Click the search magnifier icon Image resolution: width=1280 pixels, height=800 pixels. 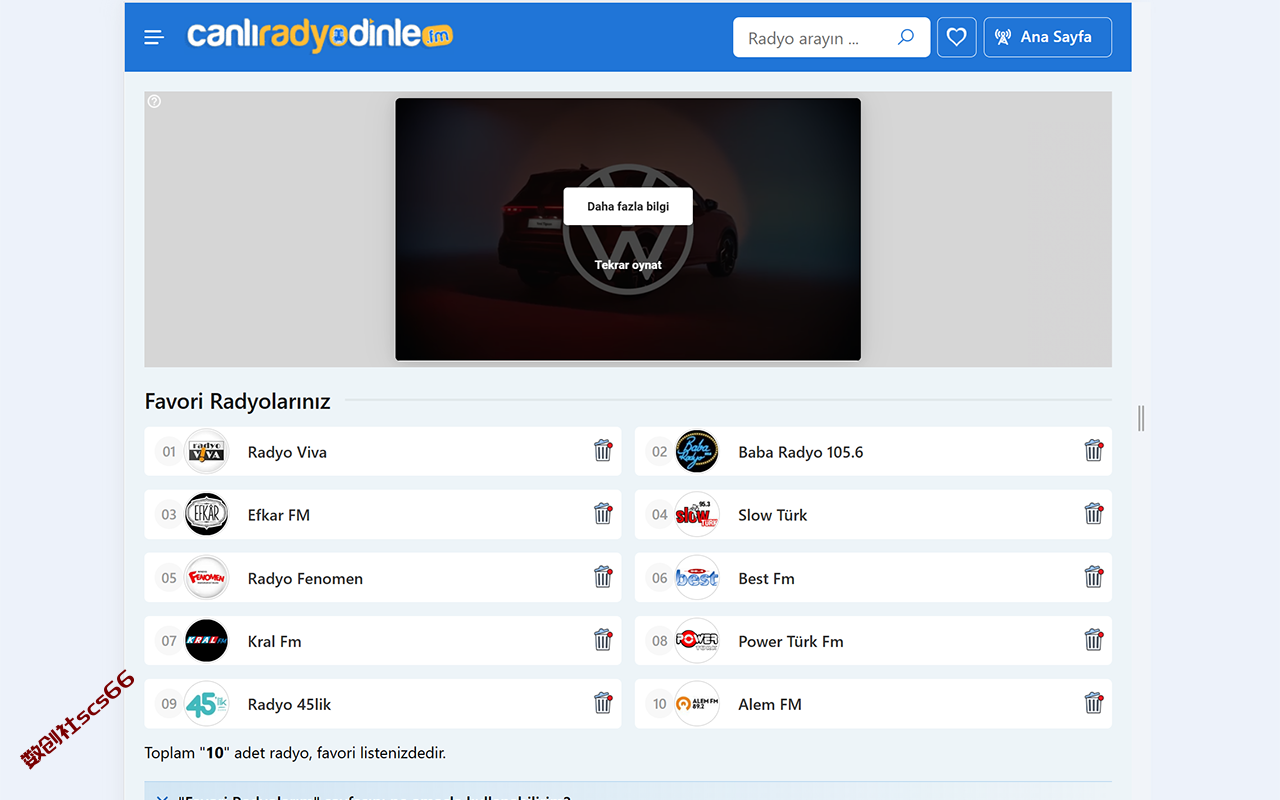tap(906, 37)
